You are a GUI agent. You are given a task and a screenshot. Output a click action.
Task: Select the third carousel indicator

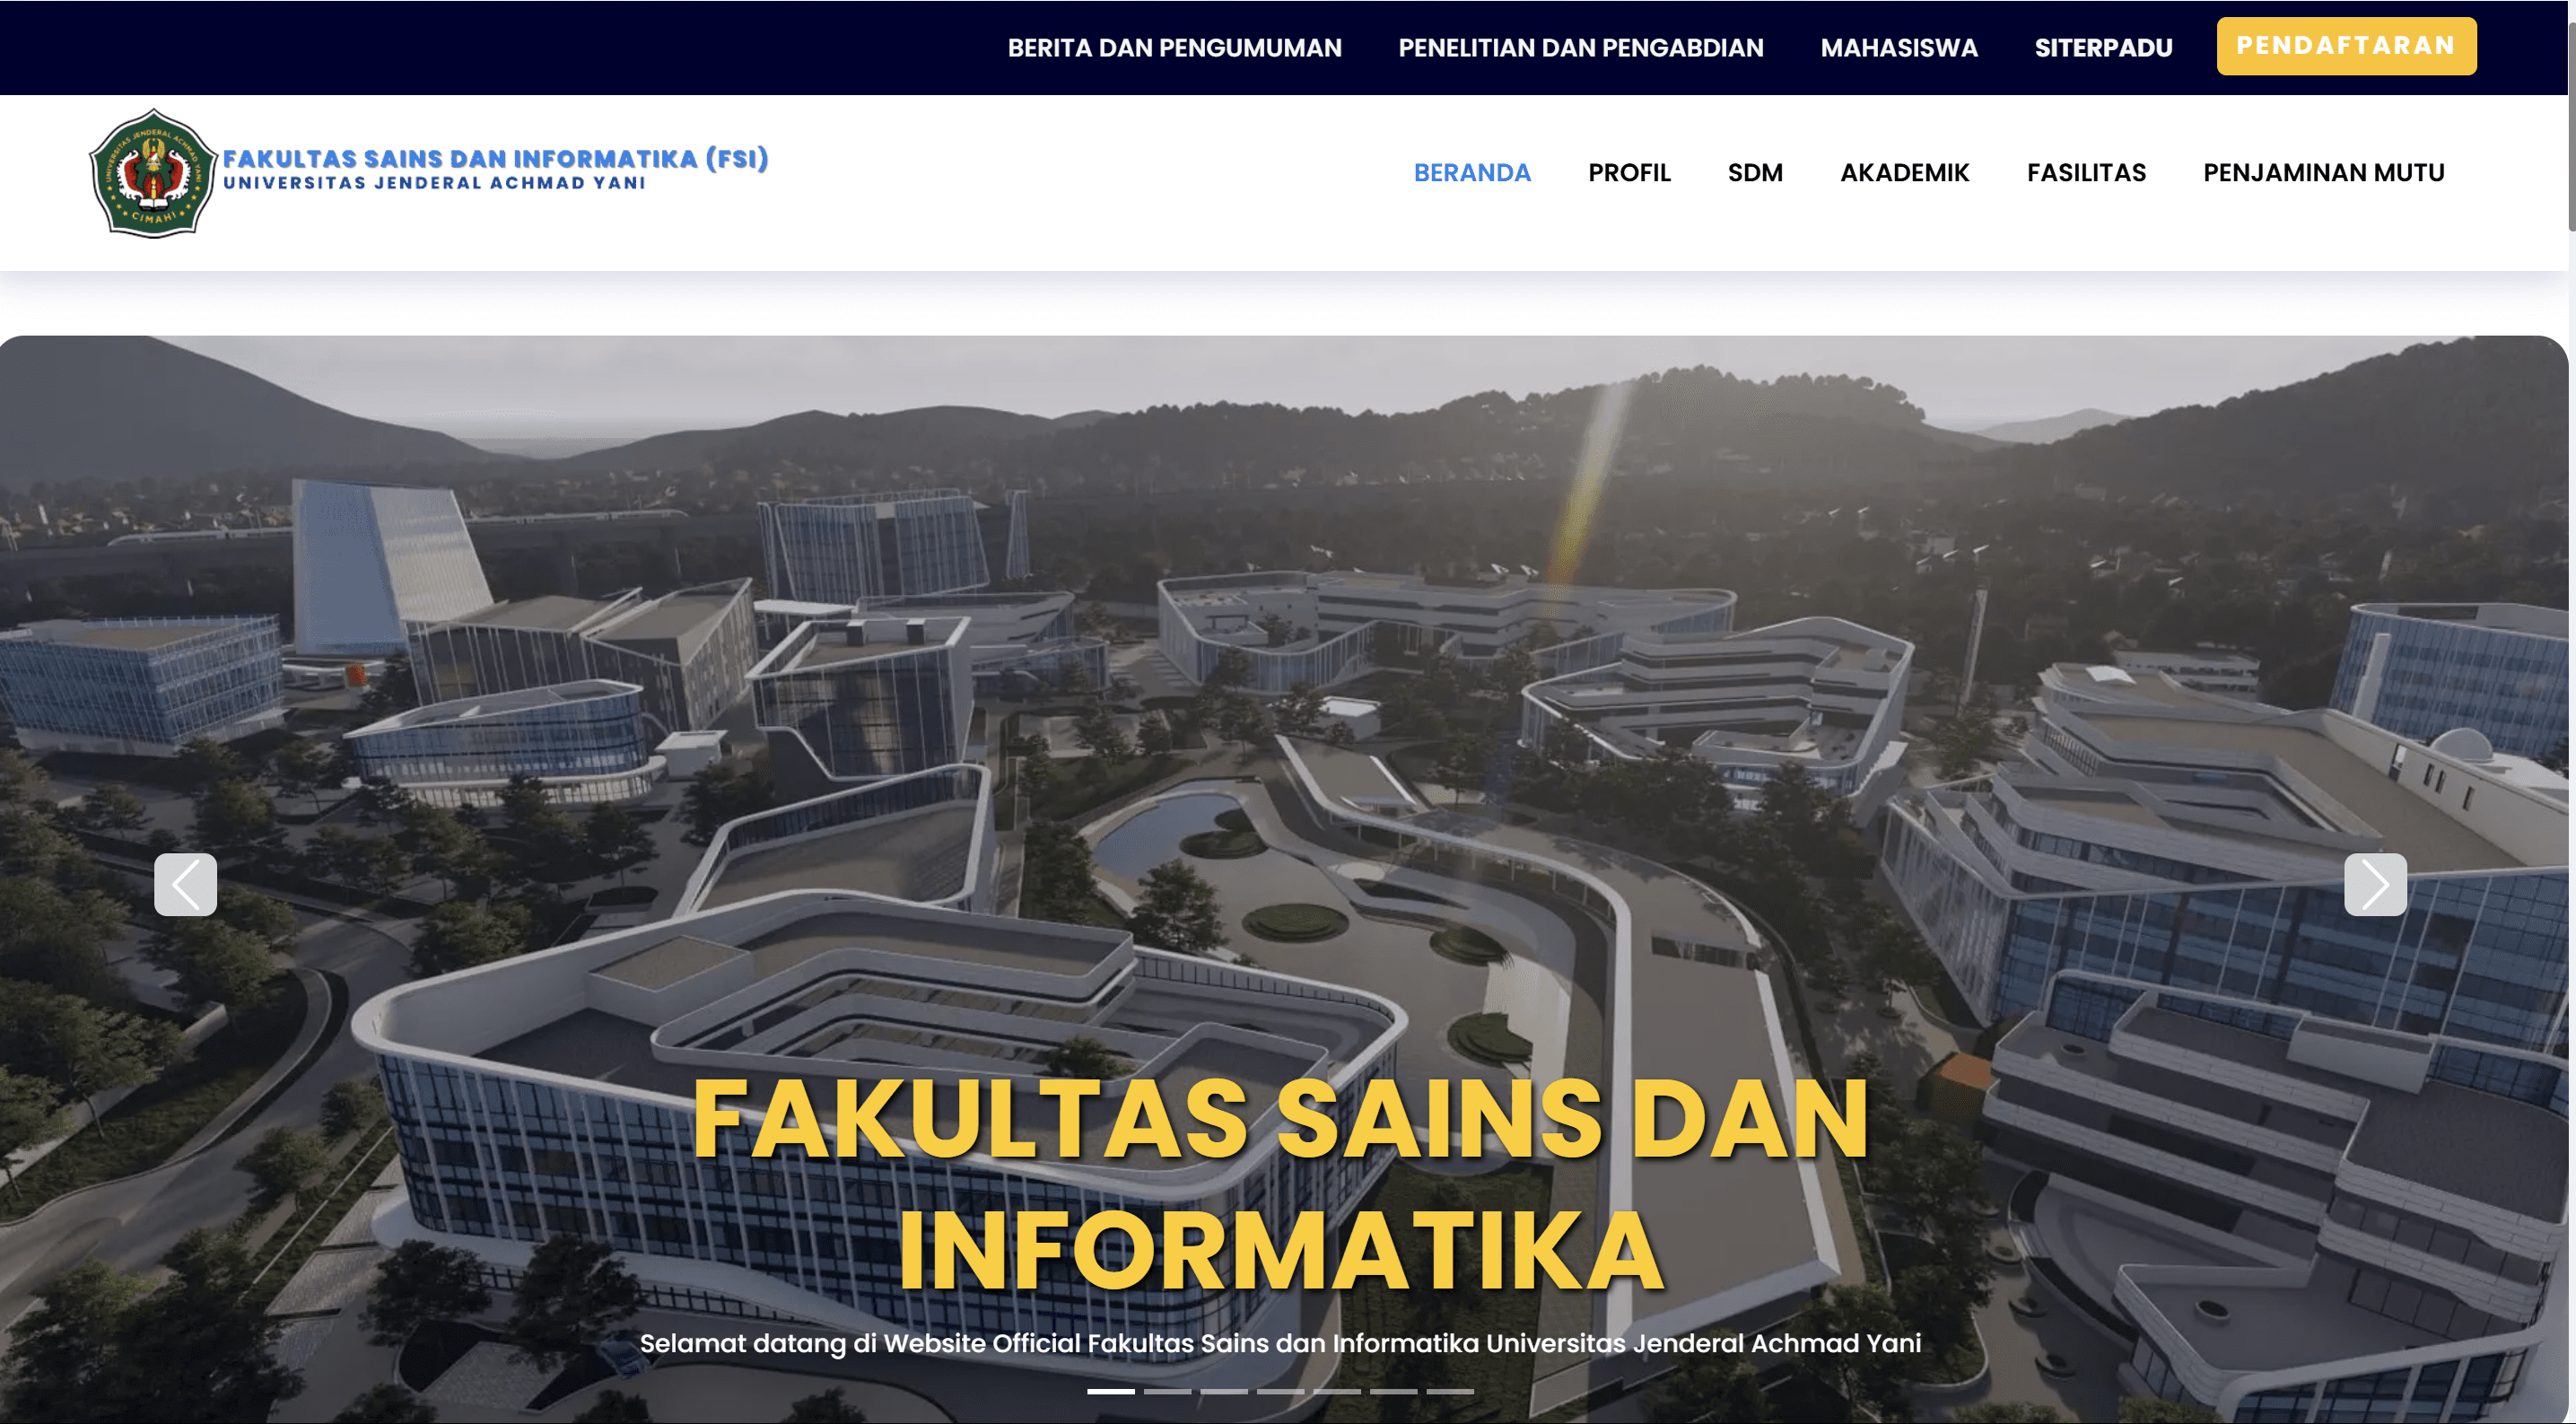tap(1224, 1391)
